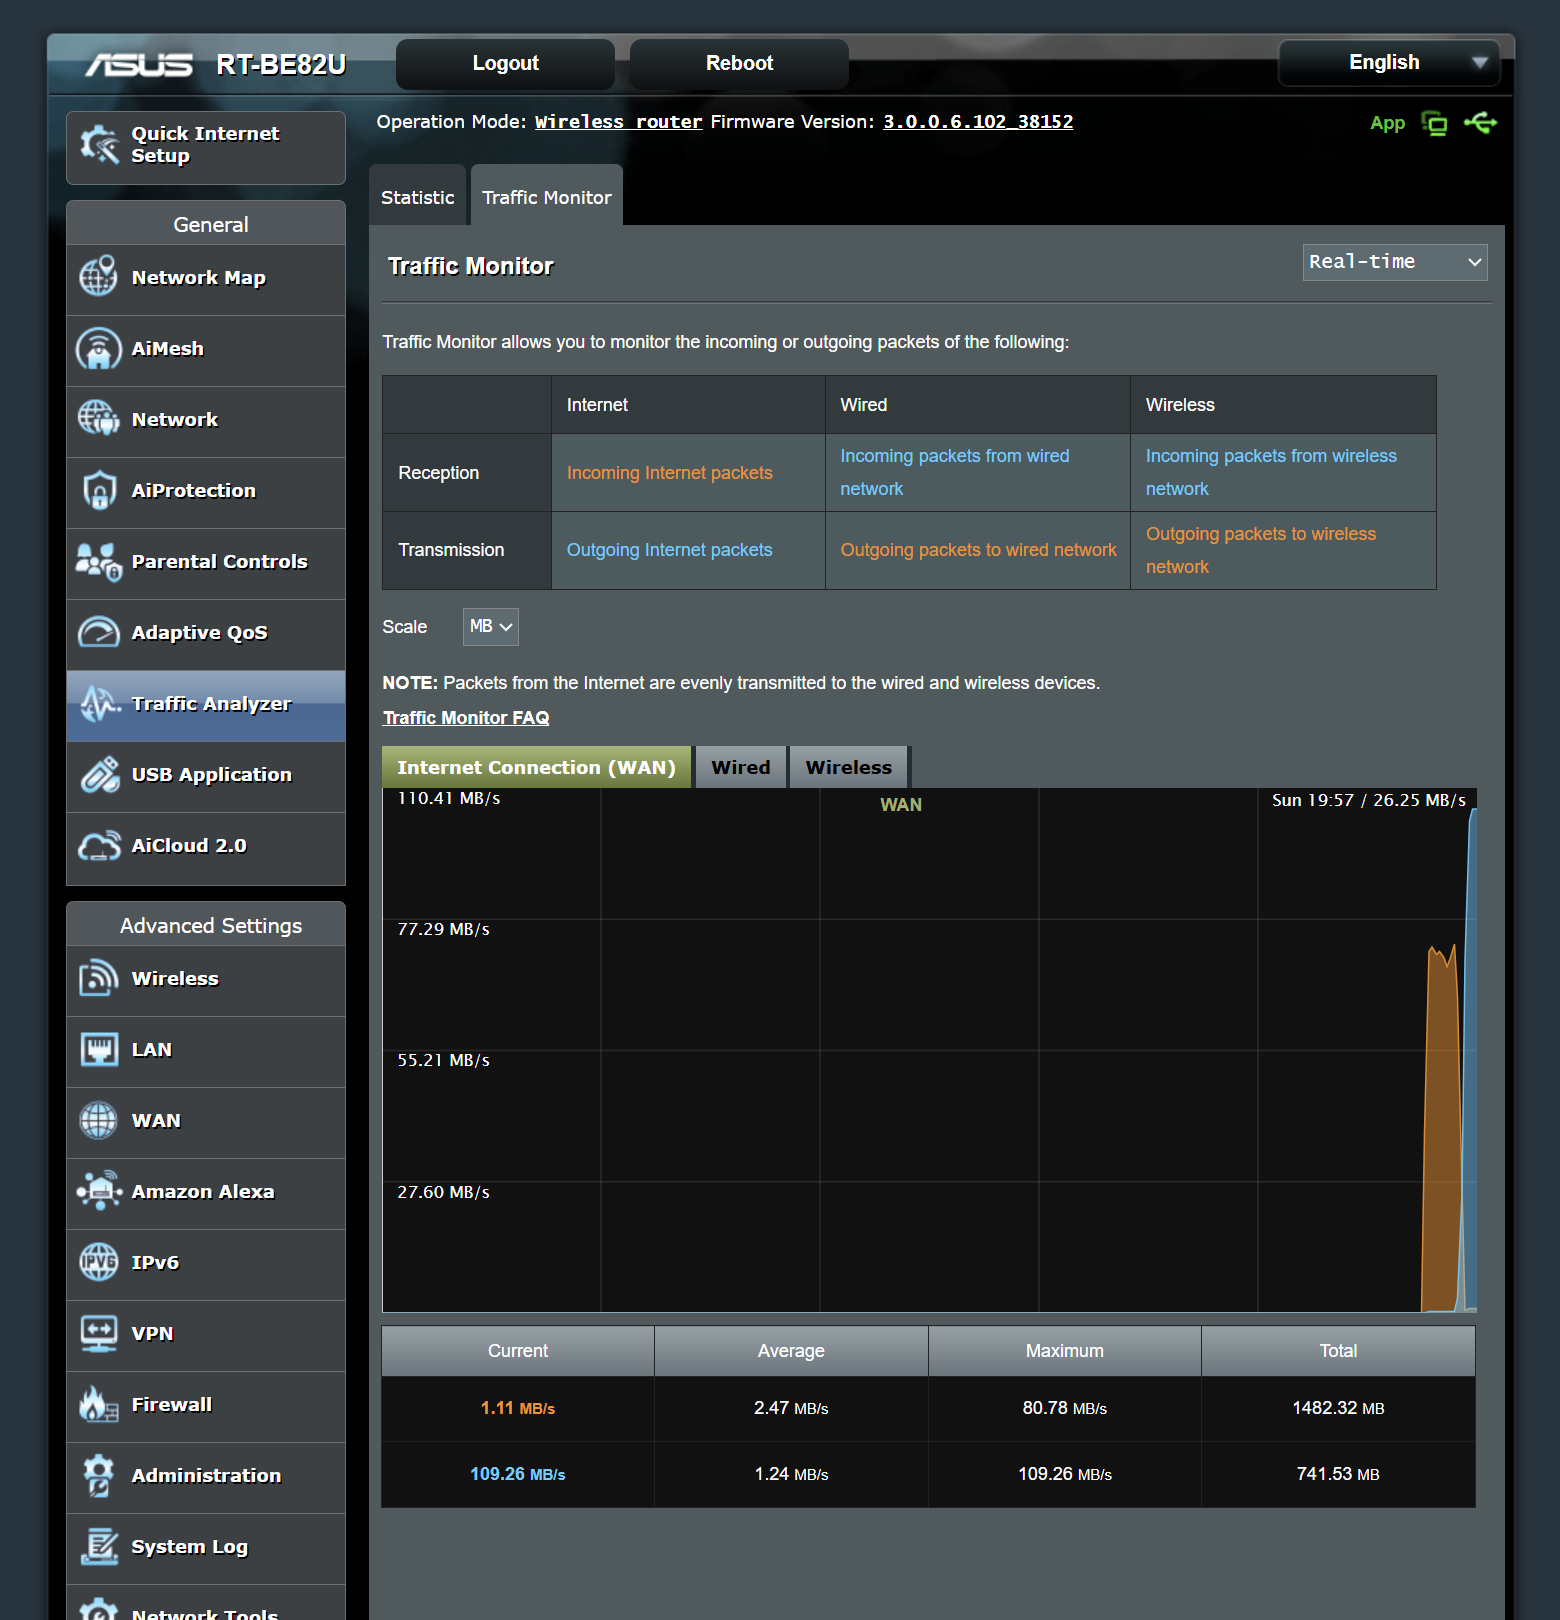1560x1620 pixels.
Task: Click the AiMesh icon in sidebar
Action: coord(99,348)
